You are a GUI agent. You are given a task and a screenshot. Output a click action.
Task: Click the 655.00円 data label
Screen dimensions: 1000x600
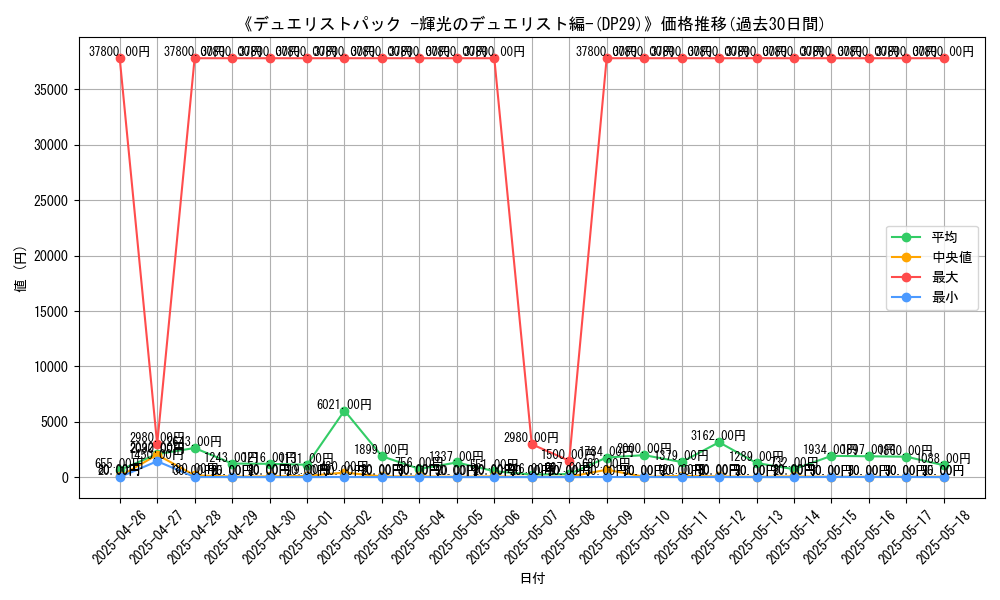pos(119,464)
